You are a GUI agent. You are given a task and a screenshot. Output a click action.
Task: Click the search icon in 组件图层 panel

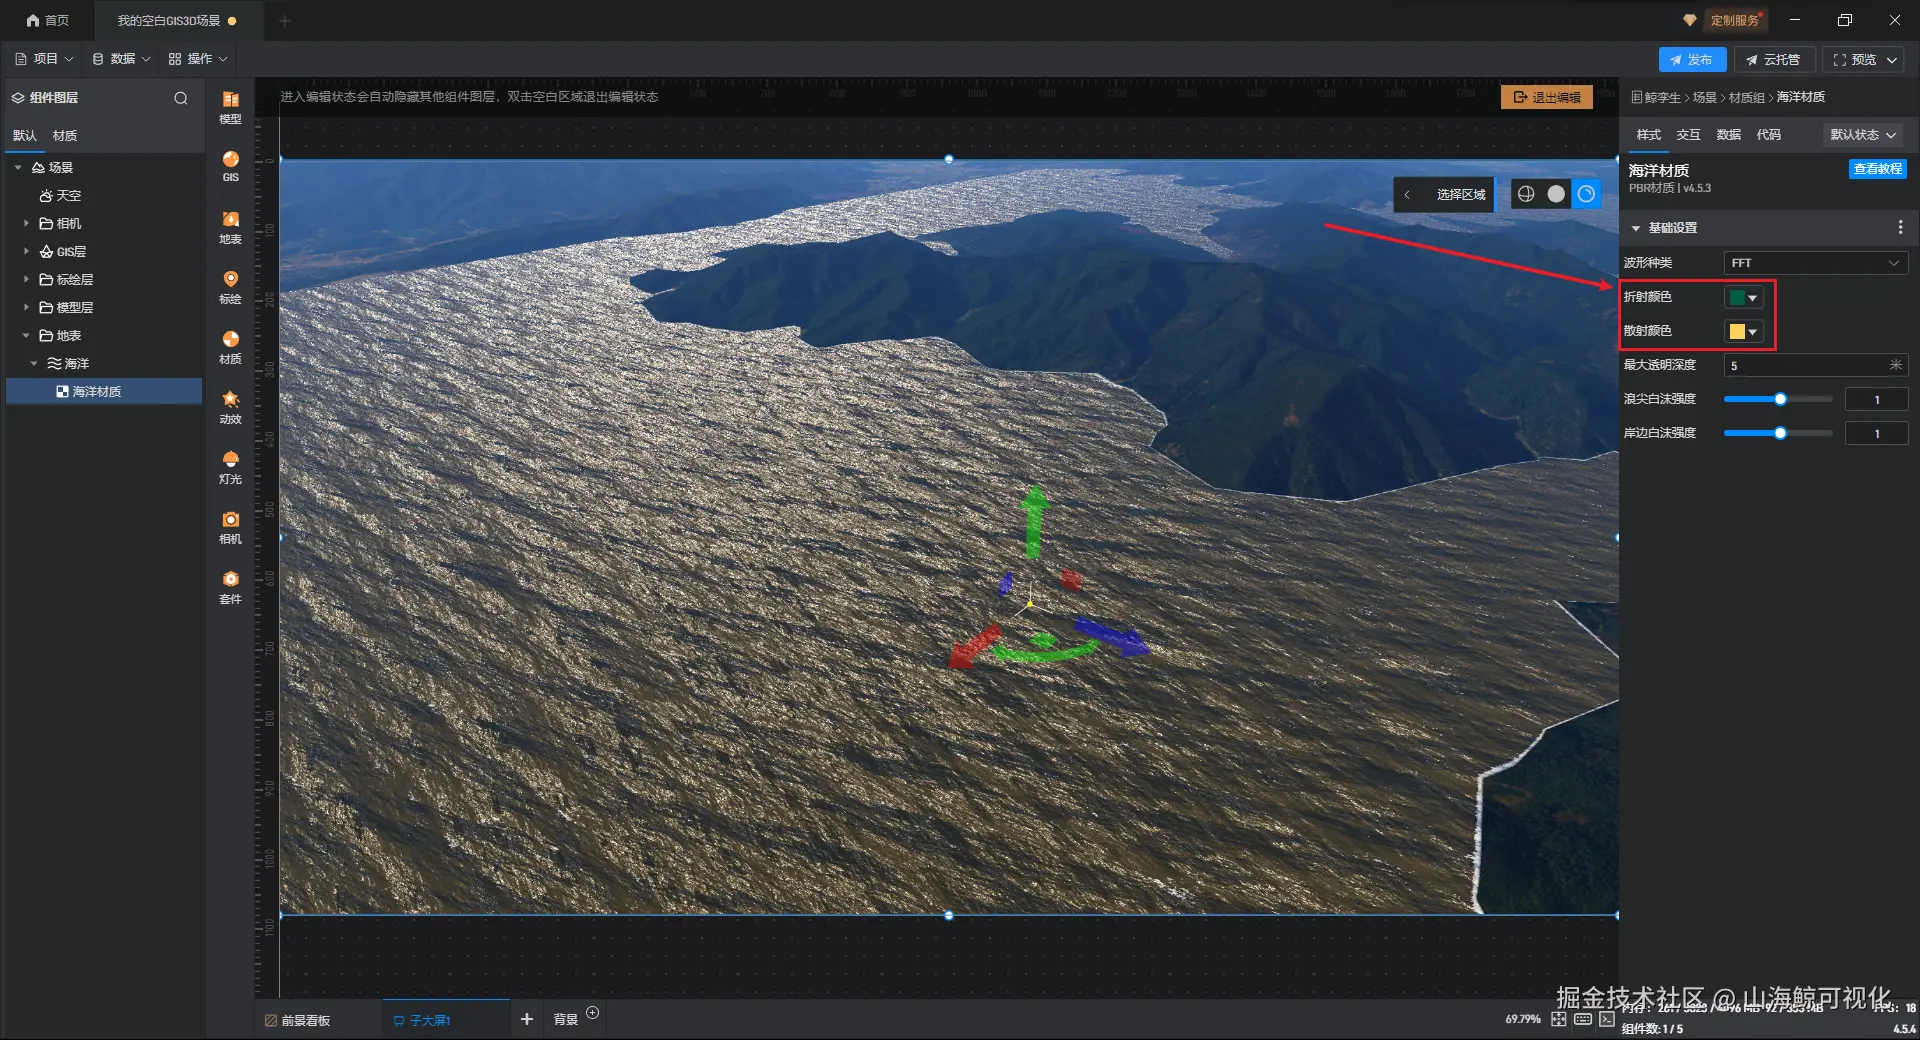181,98
